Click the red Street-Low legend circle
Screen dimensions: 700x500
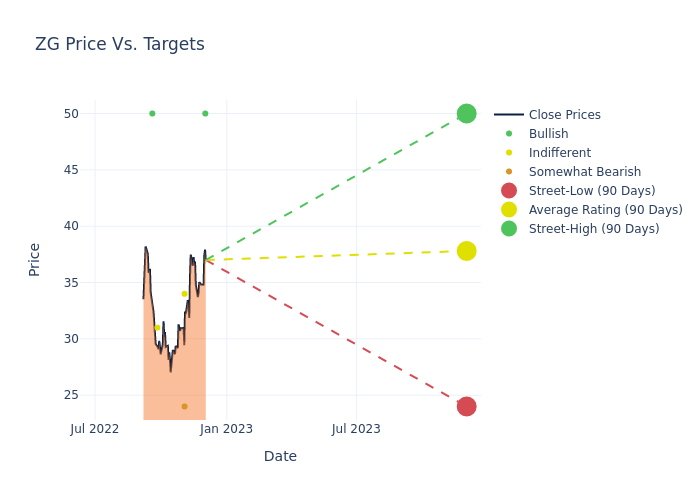[x=509, y=191]
